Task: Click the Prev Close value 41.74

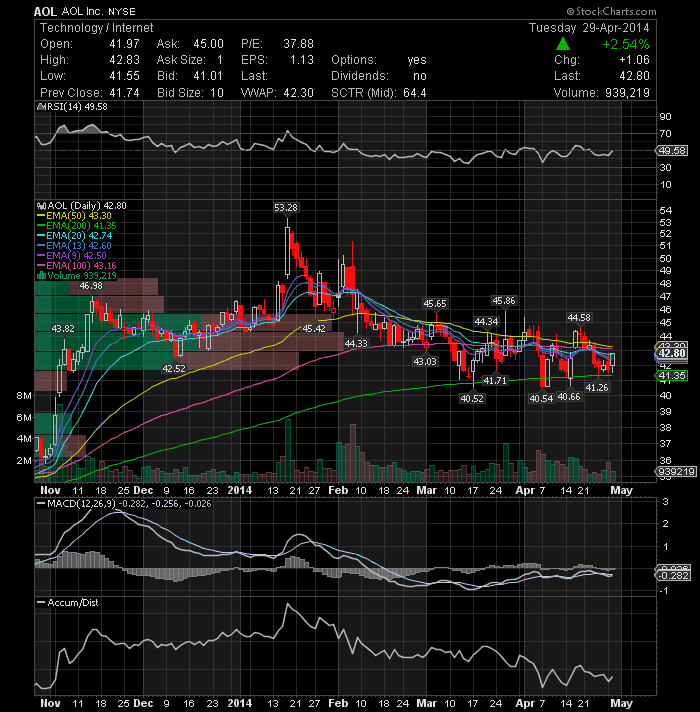Action: tap(124, 92)
